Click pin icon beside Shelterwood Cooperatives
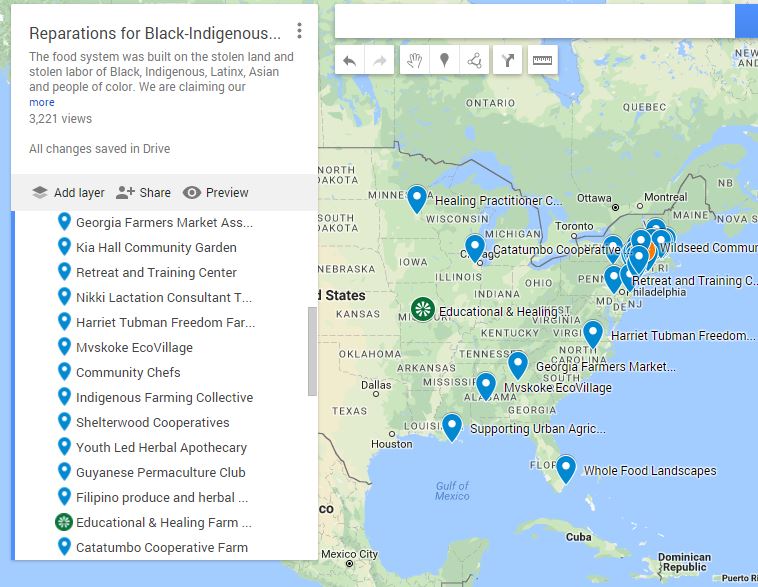Viewport: 758px width, 587px height. (x=64, y=421)
